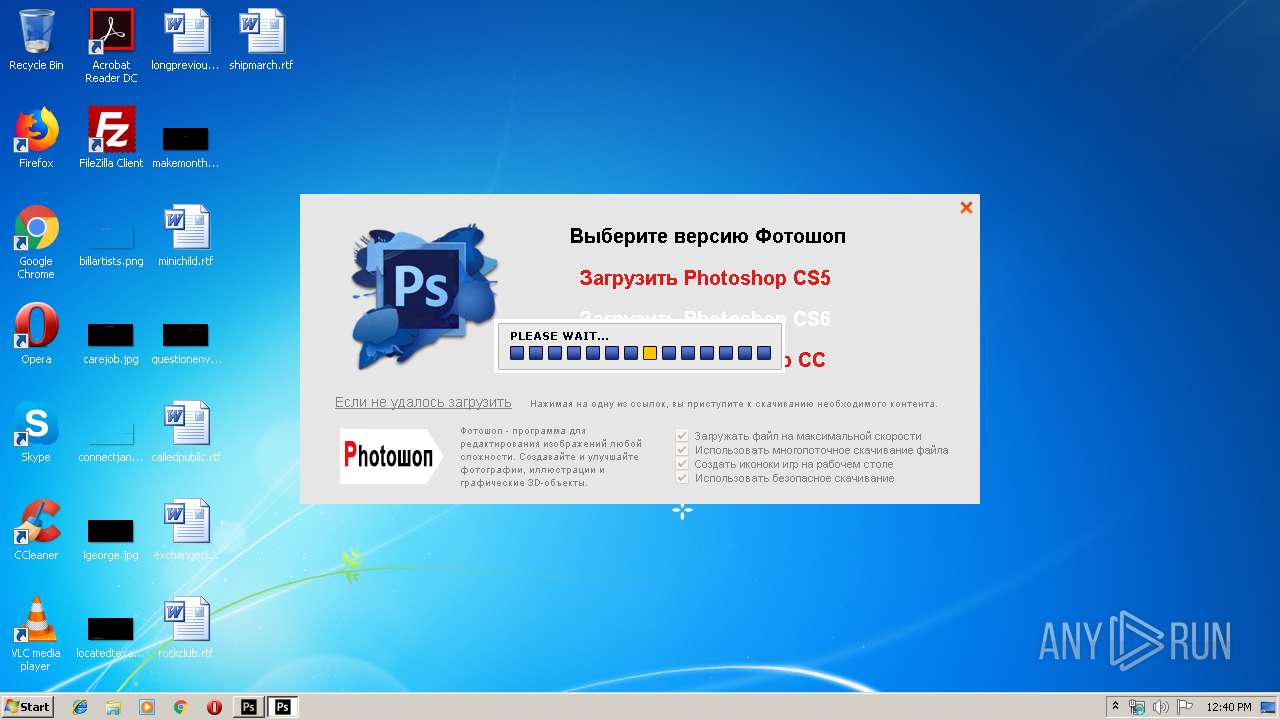Screen dimensions: 1280x720
Task: Select the calledpublic.rtf document icon
Action: tap(185, 432)
